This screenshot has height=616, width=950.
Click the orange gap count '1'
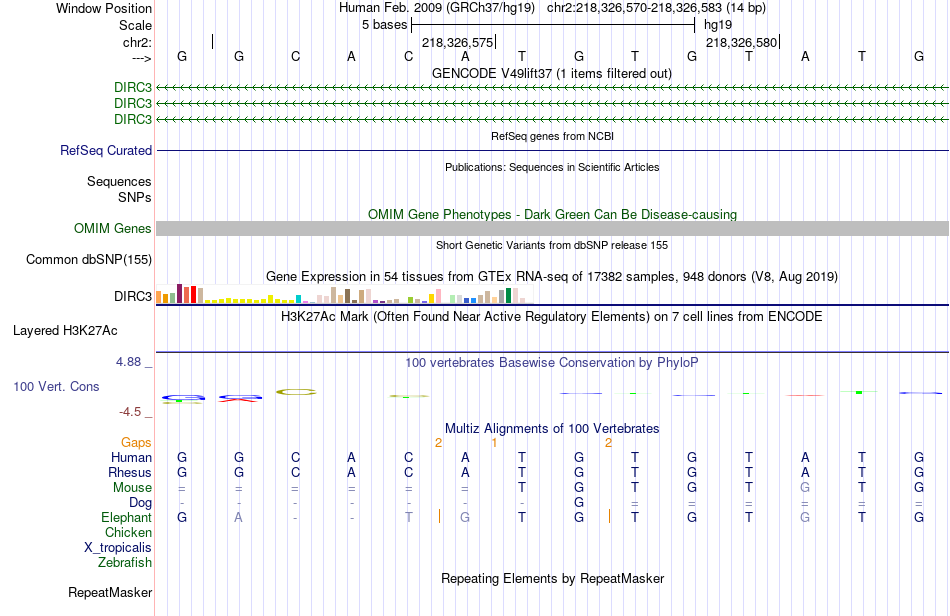click(494, 443)
